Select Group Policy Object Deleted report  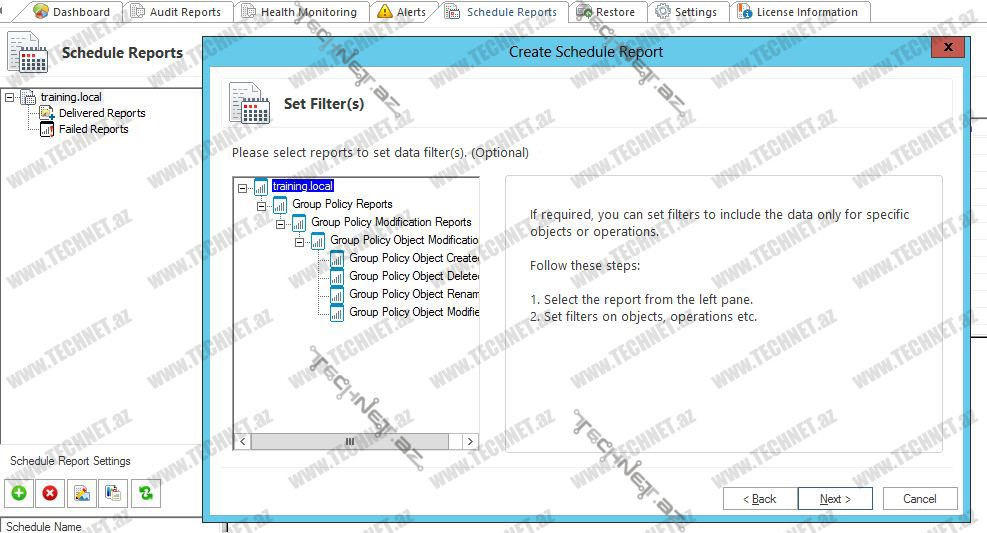click(414, 276)
